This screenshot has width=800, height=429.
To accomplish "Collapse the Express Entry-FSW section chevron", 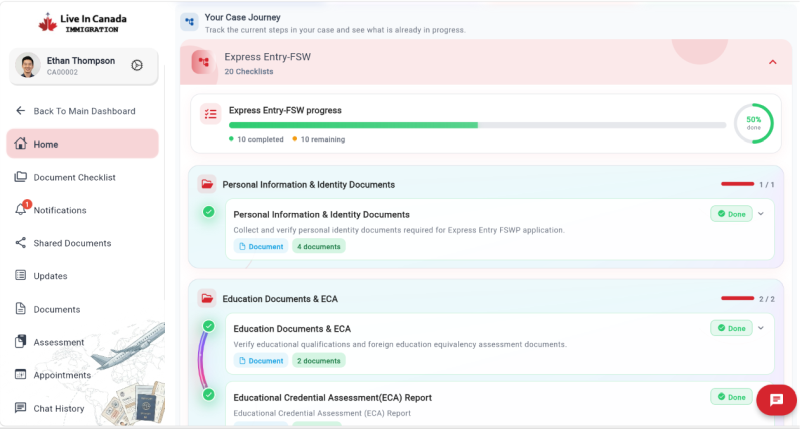I will pos(772,62).
